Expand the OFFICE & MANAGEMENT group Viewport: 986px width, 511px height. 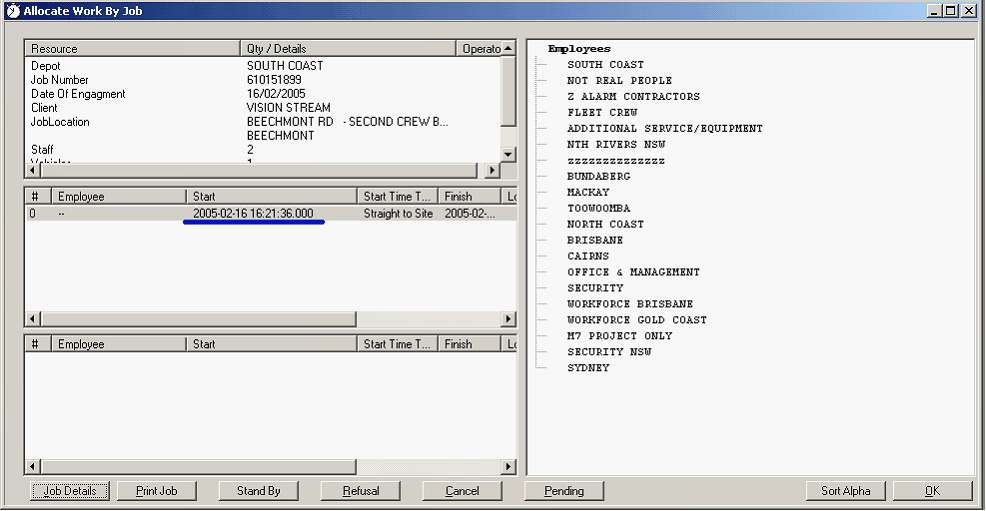coord(633,272)
